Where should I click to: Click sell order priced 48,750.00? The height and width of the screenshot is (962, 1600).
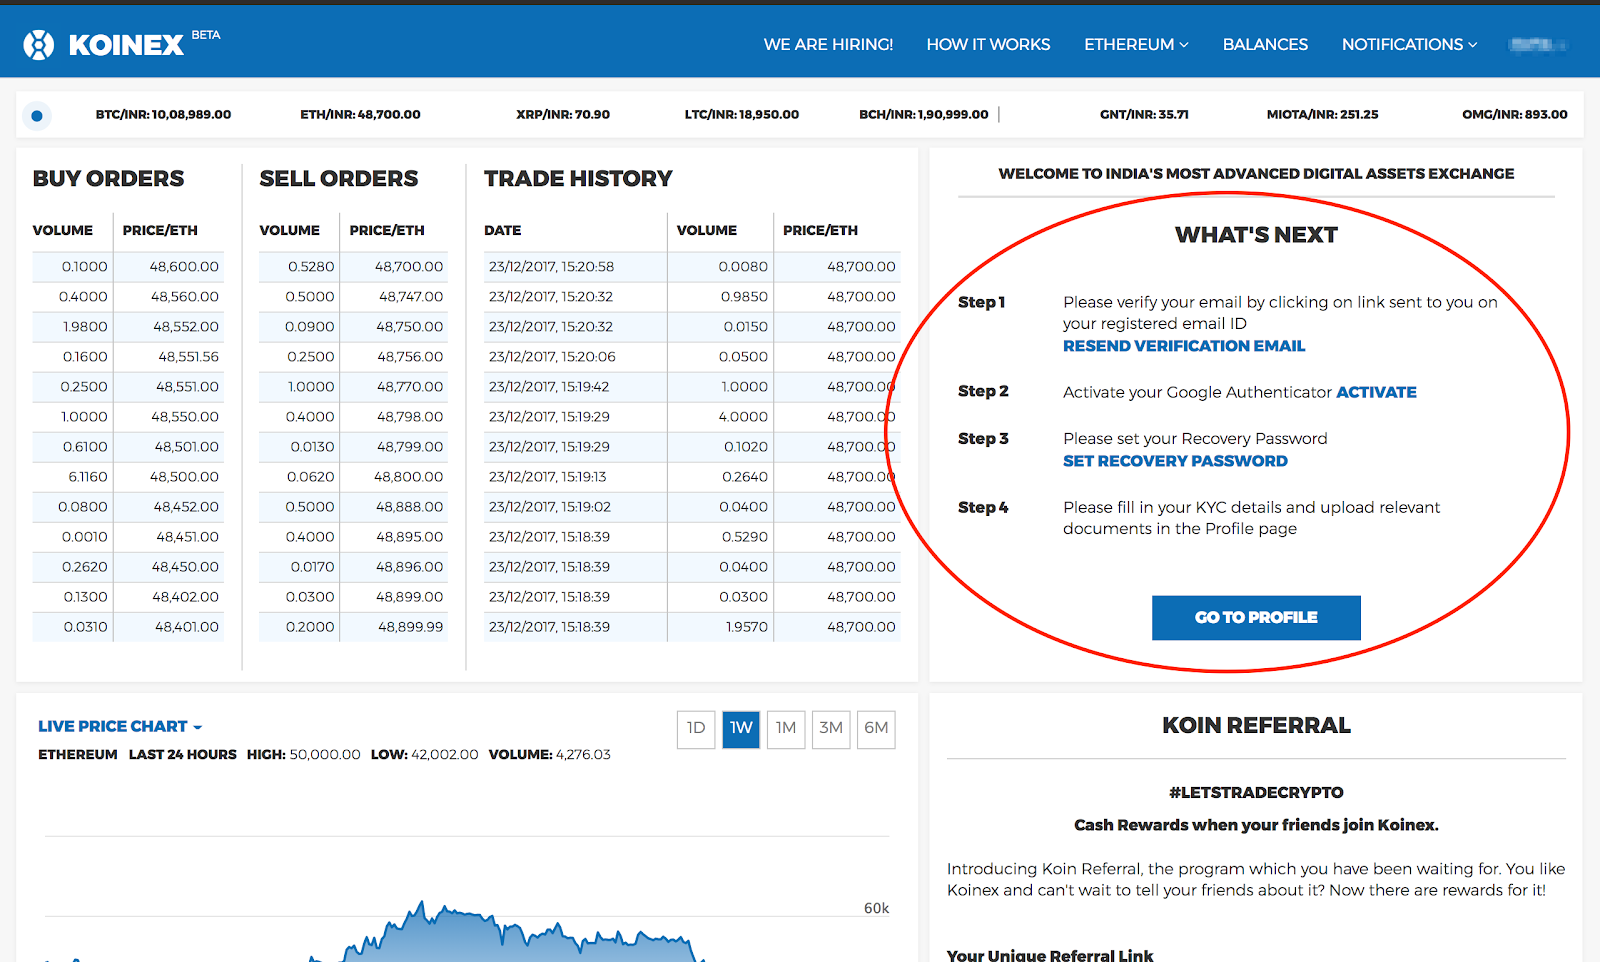coord(410,327)
